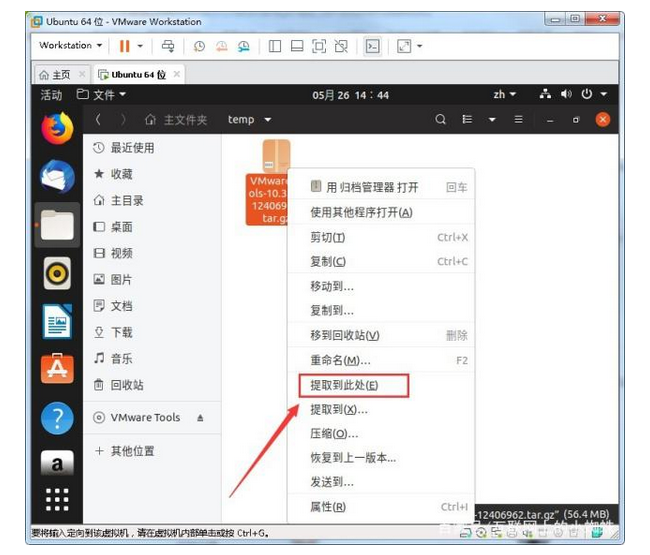Launch Thunderbird mail from the dock
Image resolution: width=650 pixels, height=555 pixels.
57,177
